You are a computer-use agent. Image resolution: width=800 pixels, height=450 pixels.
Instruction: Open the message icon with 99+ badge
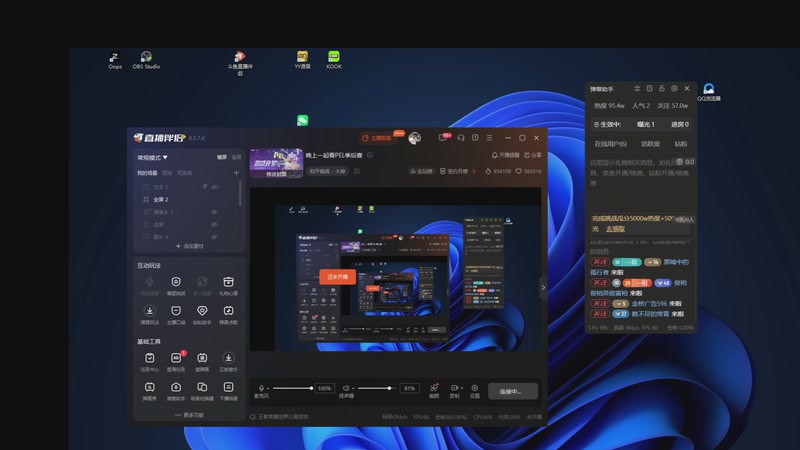[x=444, y=137]
